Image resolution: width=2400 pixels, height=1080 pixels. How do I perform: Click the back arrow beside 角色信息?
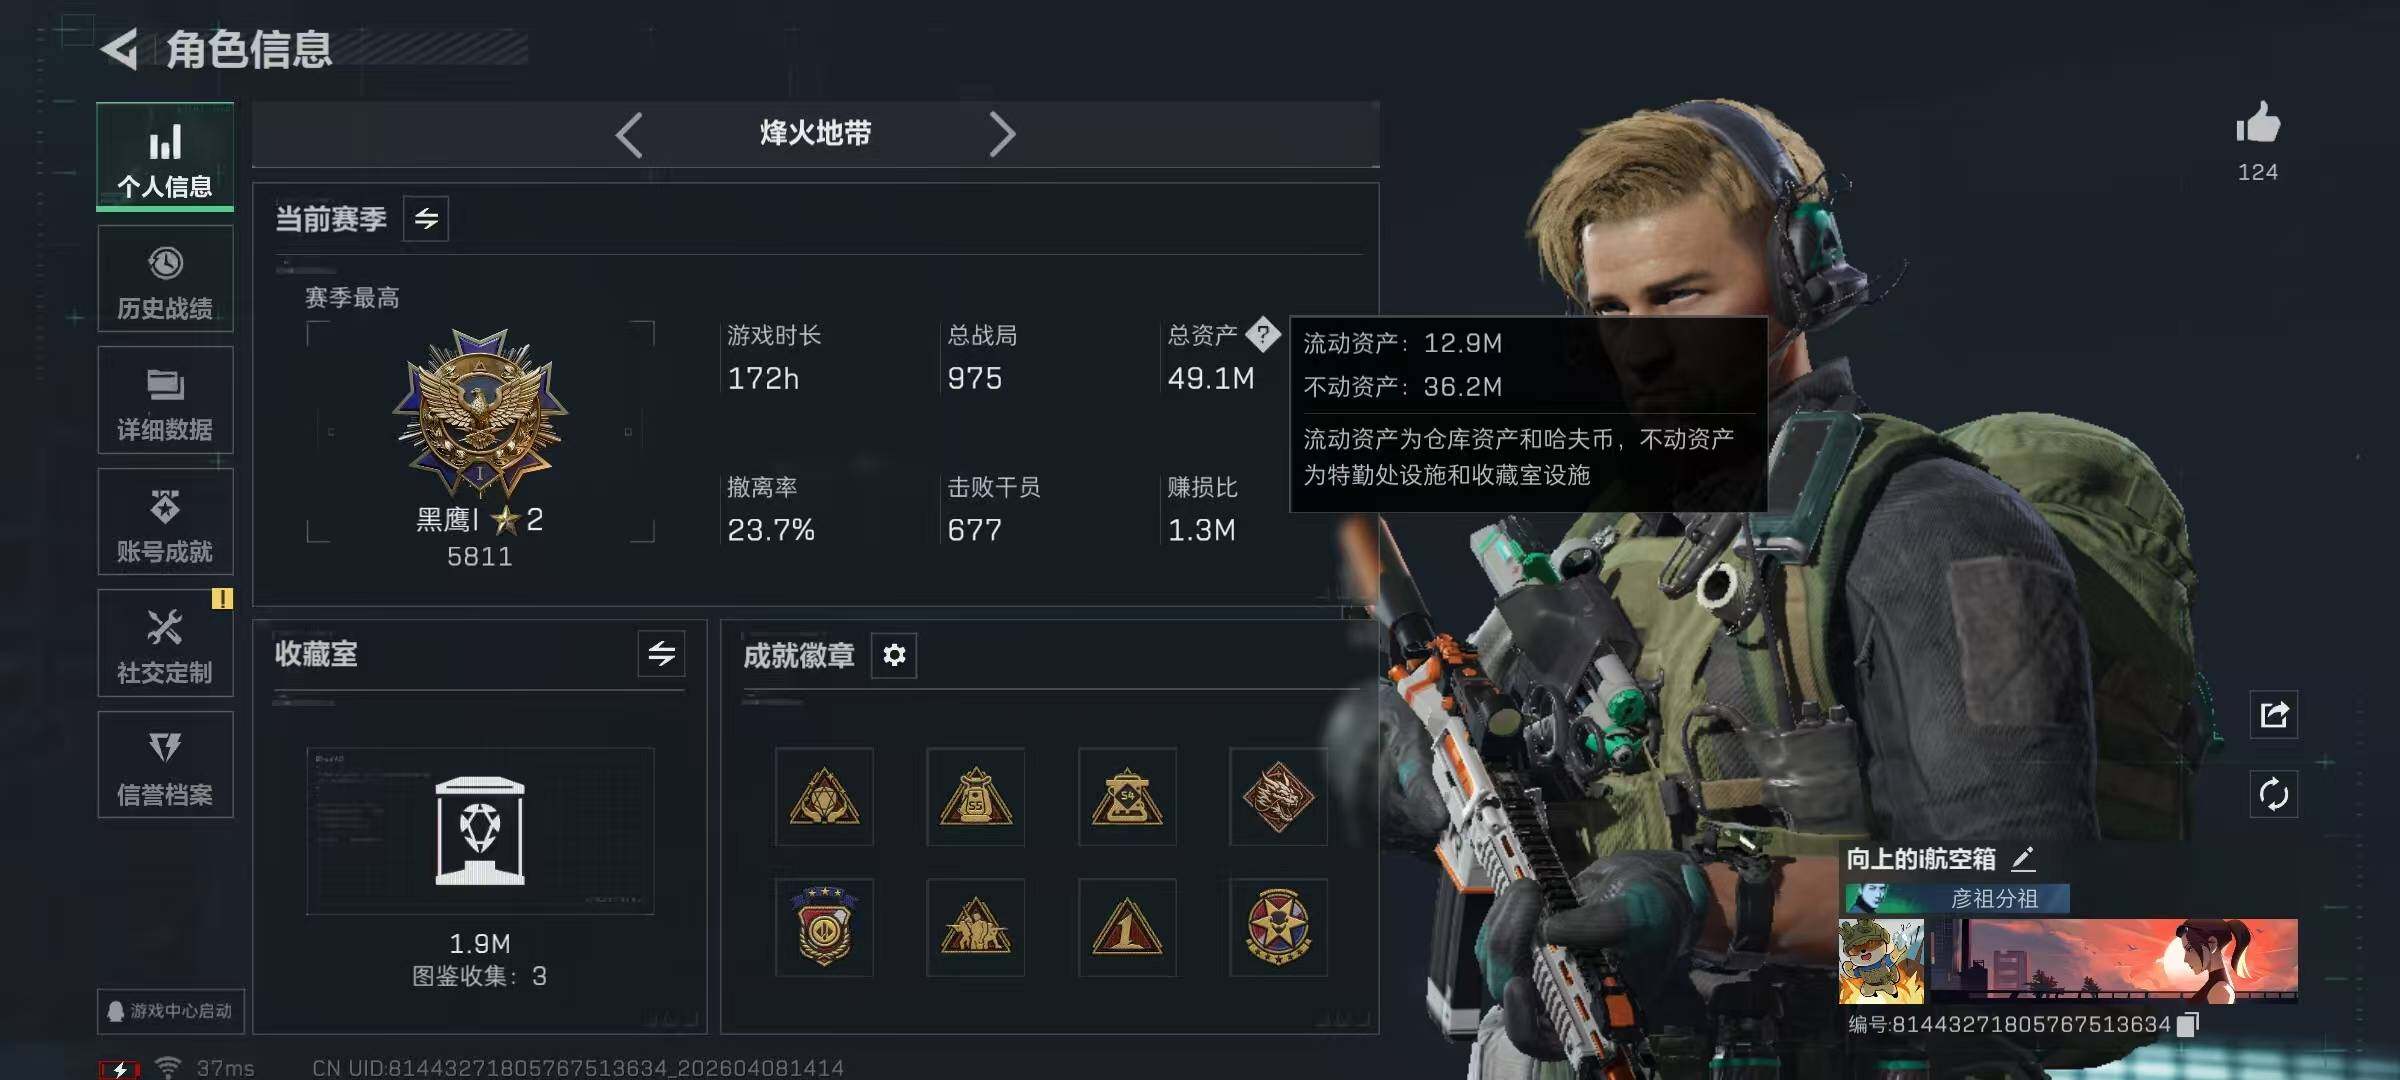tap(120, 49)
